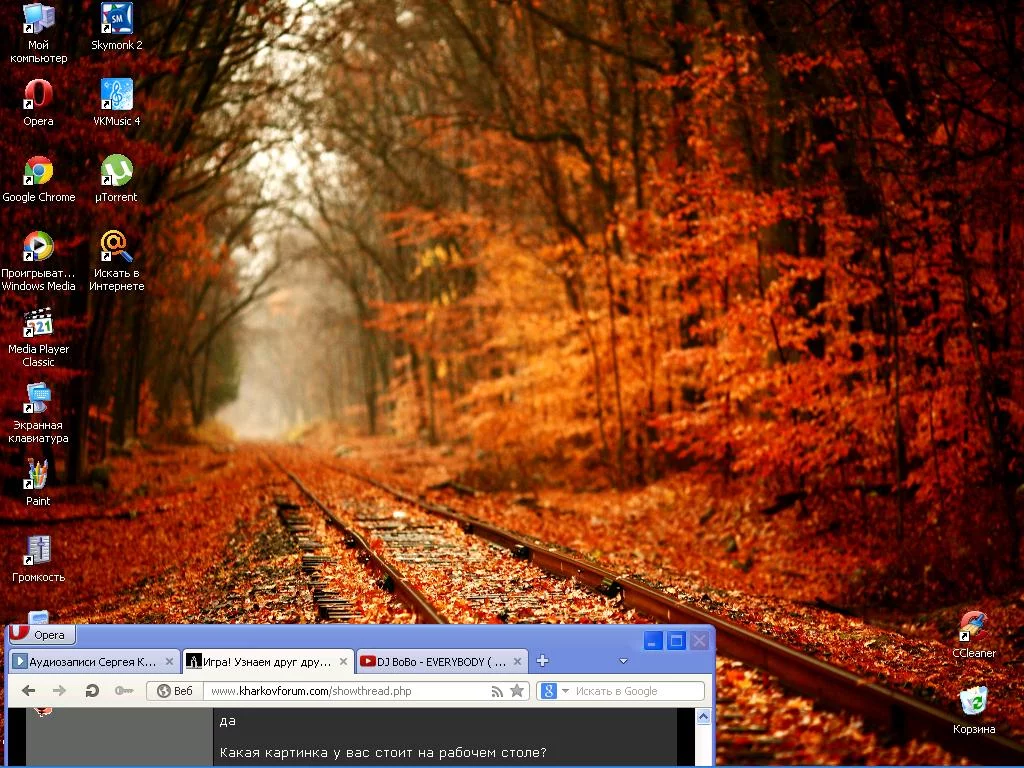Select the Media Player Classic icon

(39, 338)
